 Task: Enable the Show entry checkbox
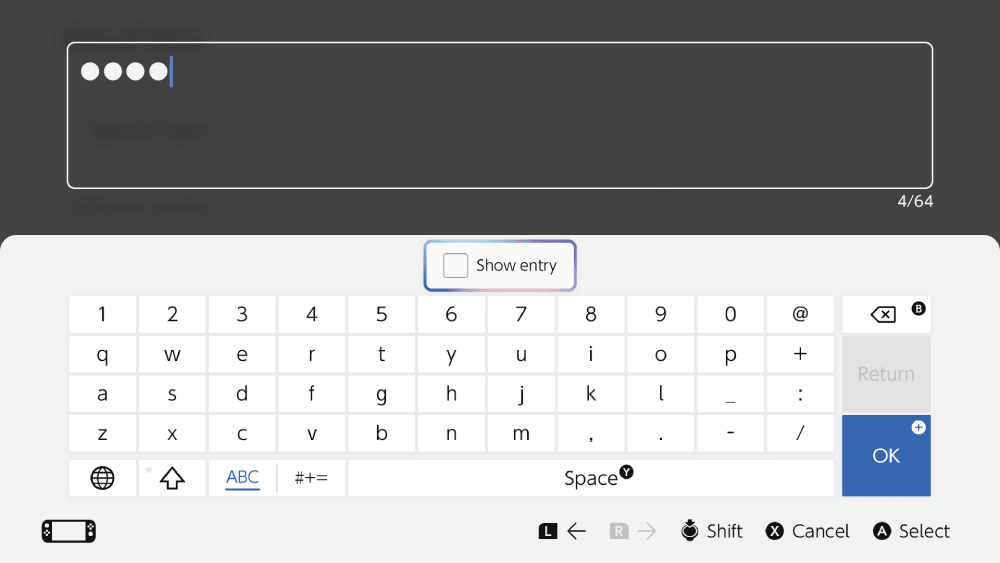click(456, 265)
